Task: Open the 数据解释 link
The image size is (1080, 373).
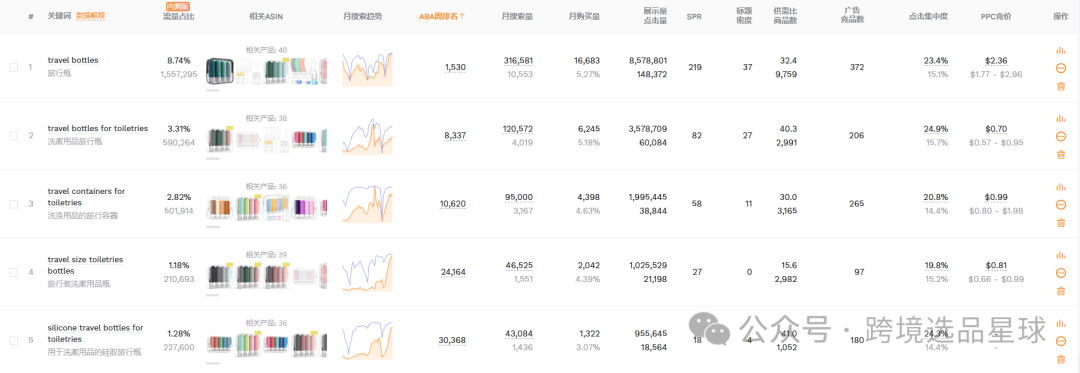Action: pyautogui.click(x=91, y=15)
